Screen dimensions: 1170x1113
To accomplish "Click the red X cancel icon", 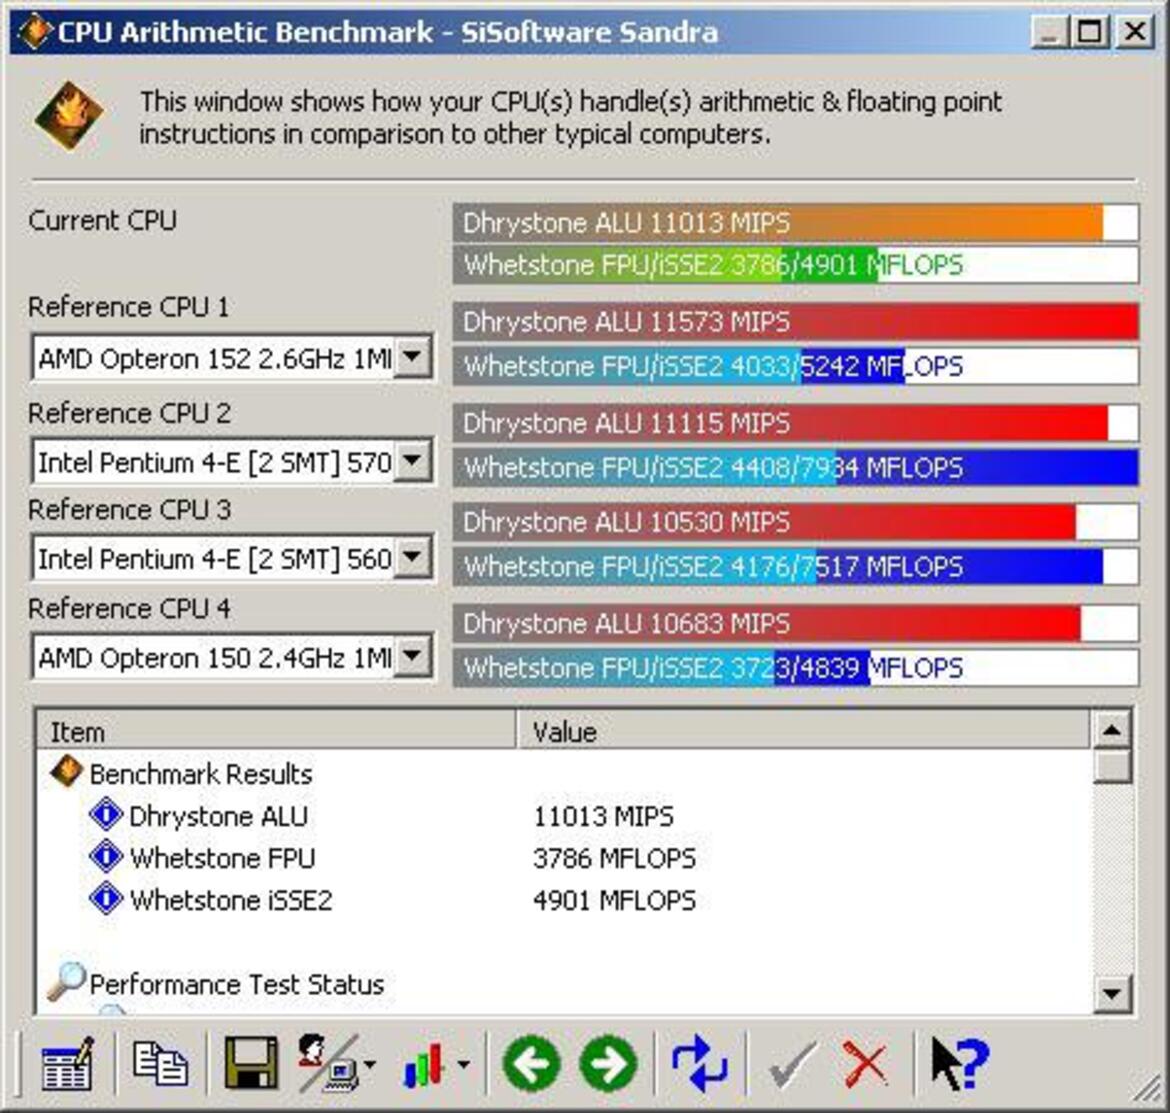I will tap(865, 1063).
